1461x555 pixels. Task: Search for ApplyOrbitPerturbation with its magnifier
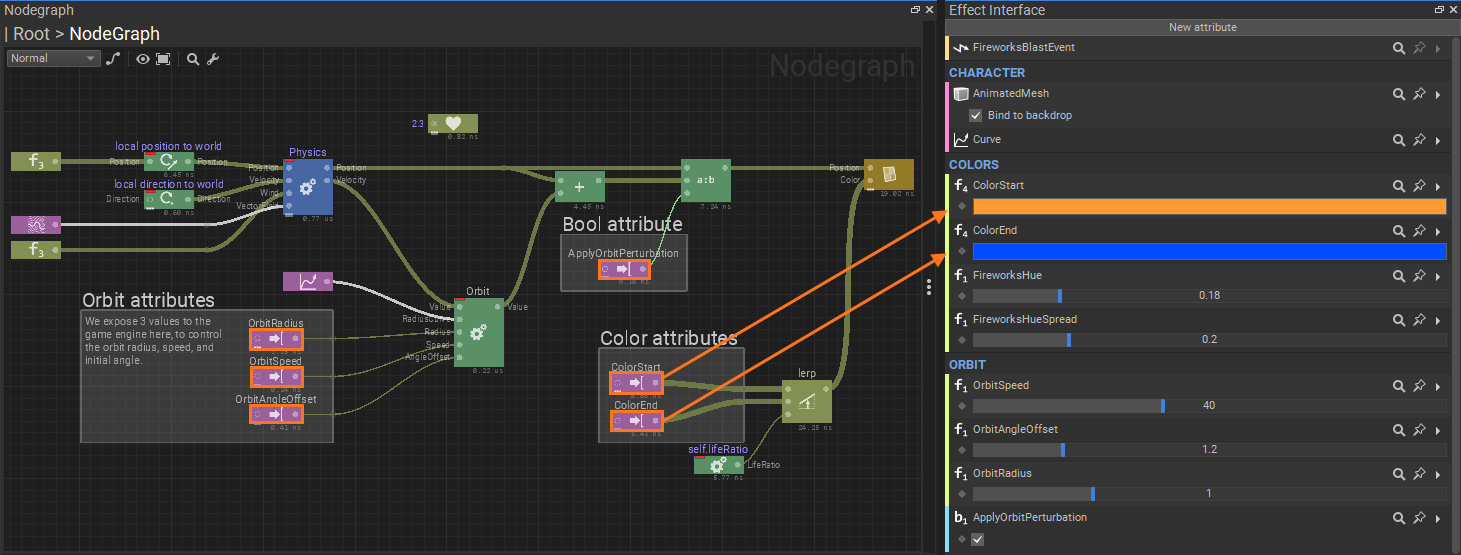[x=1400, y=518]
